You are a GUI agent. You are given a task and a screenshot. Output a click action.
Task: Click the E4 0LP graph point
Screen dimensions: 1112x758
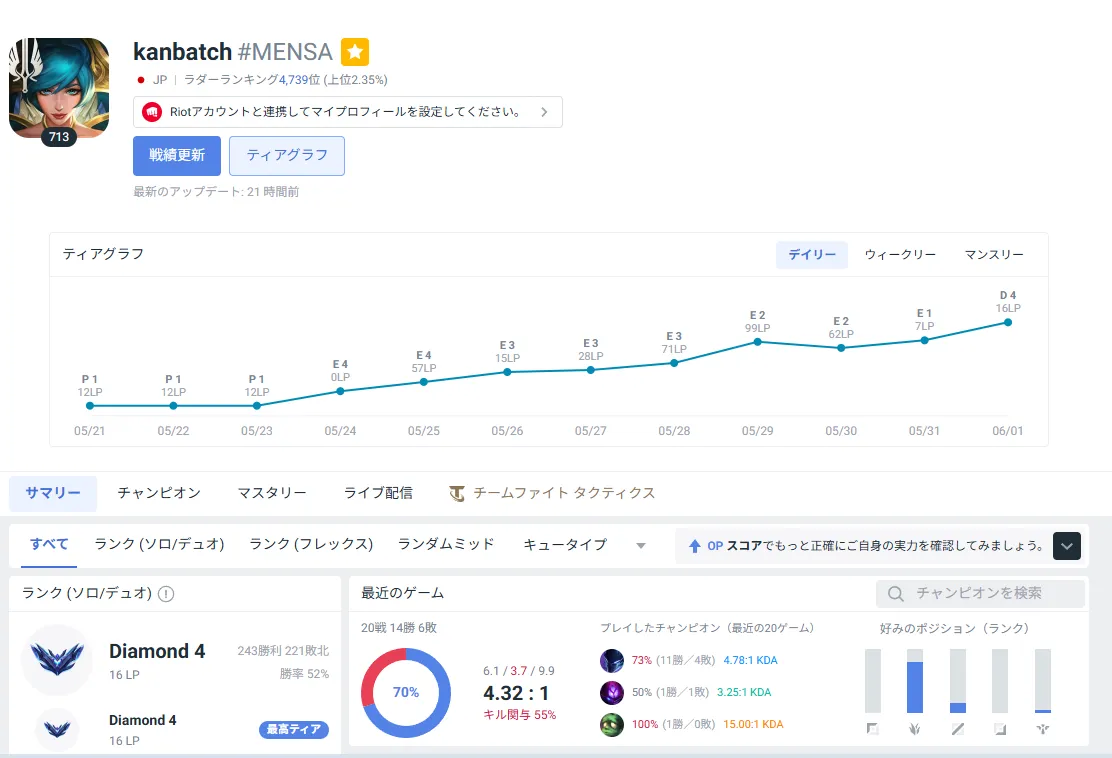click(340, 391)
